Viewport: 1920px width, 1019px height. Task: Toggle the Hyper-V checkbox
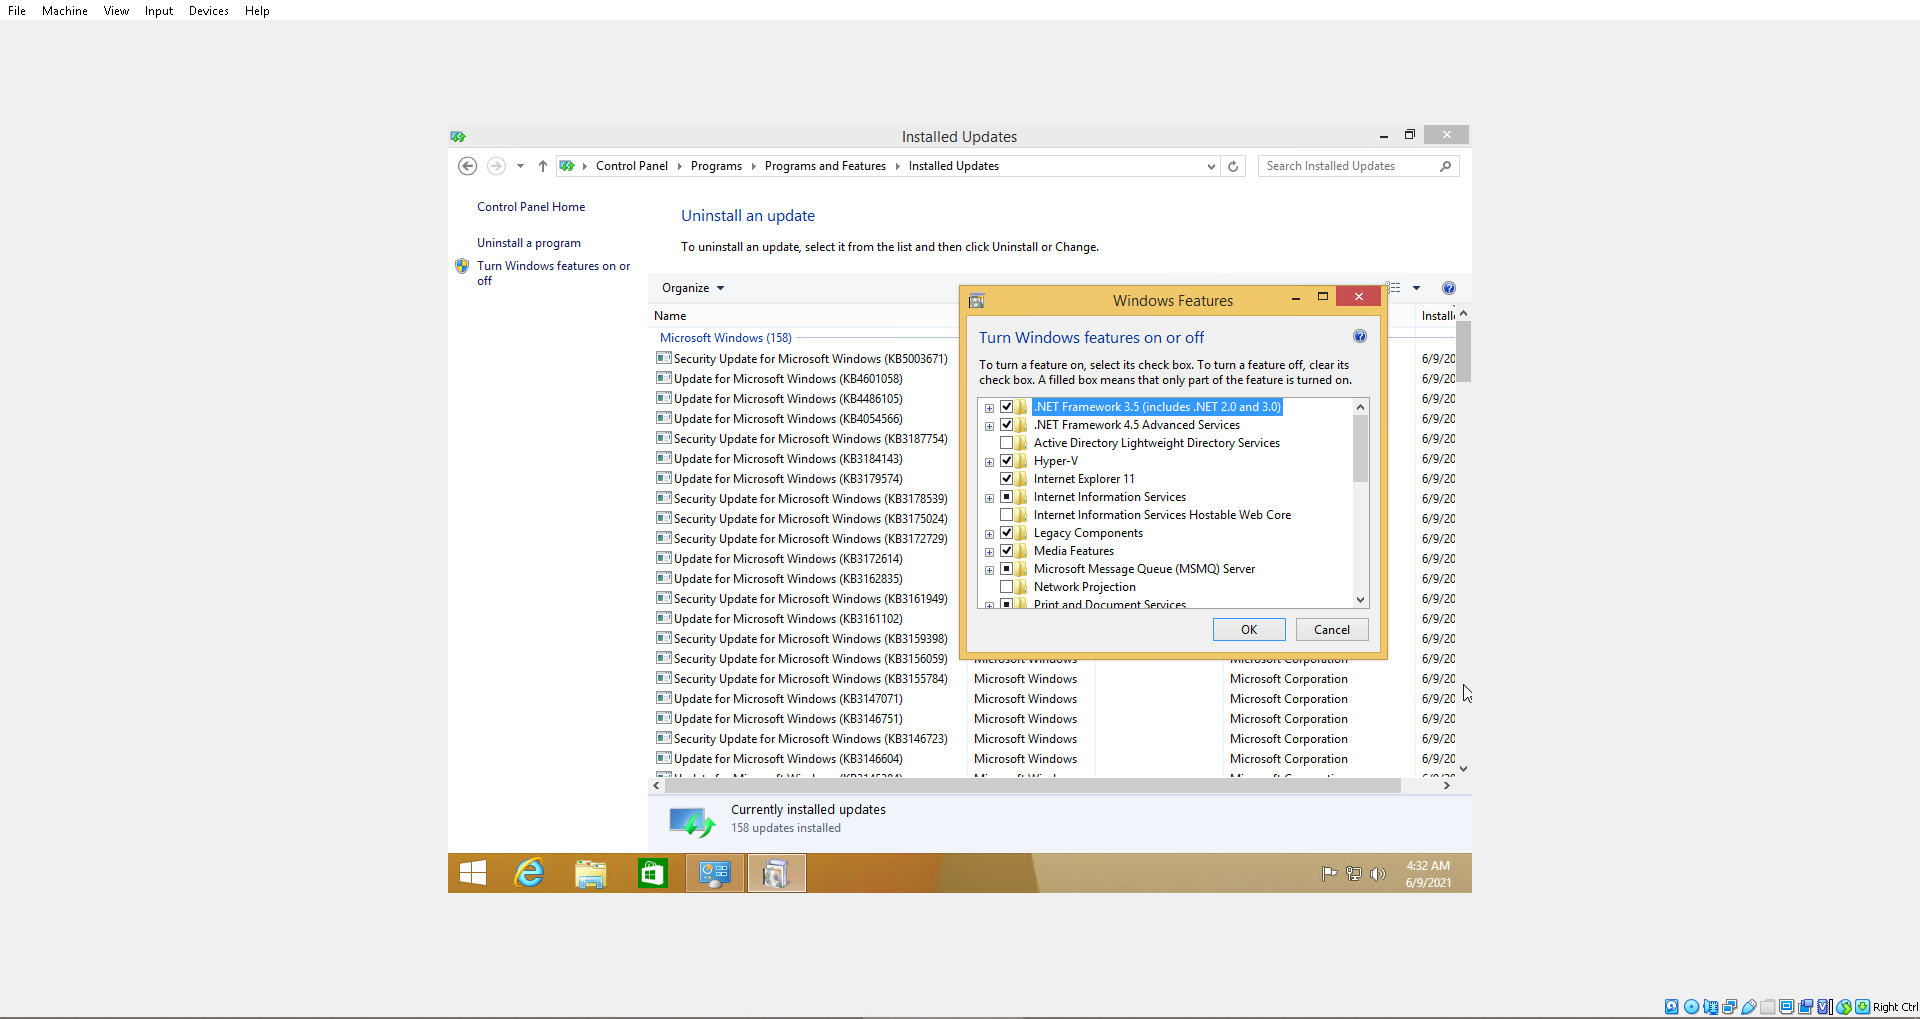coord(1007,461)
